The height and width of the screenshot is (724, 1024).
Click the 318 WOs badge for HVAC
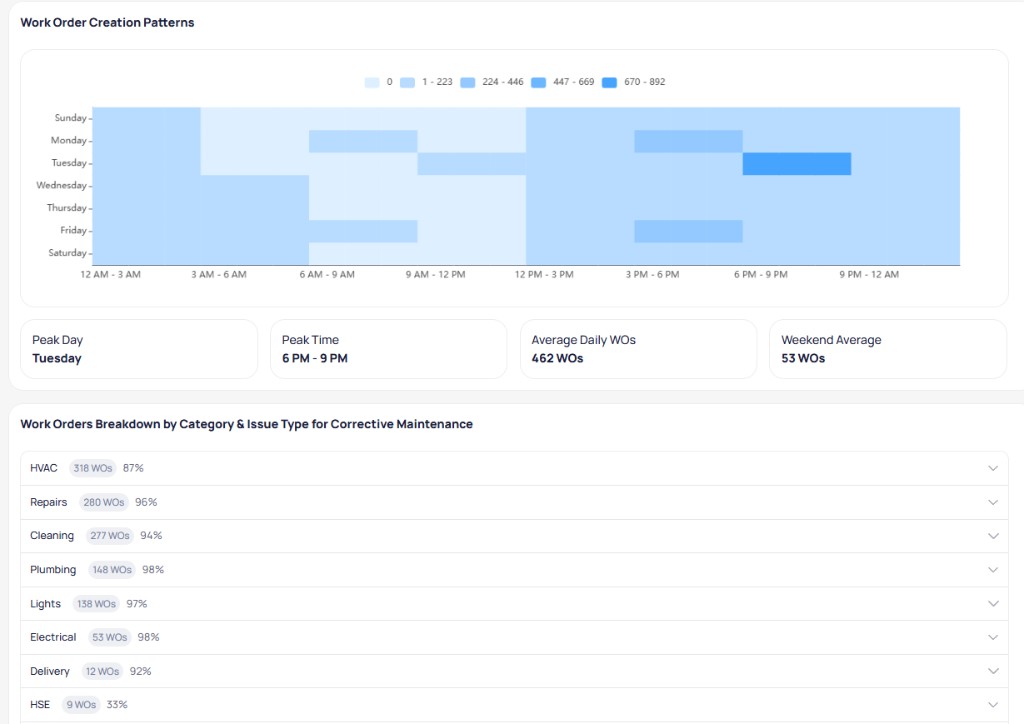(93, 468)
